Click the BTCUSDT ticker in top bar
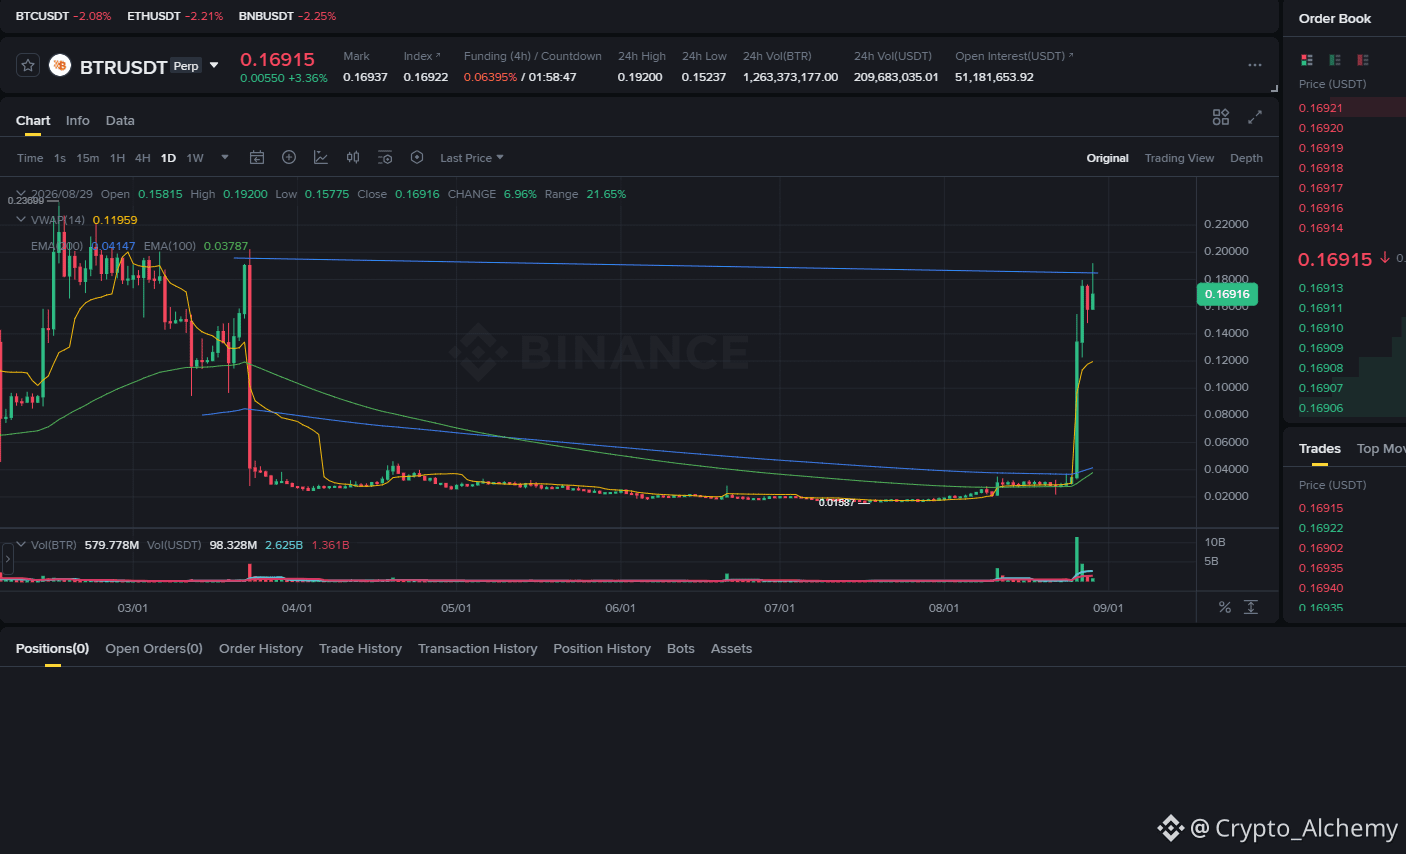Viewport: 1406px width, 854px height. [x=64, y=16]
